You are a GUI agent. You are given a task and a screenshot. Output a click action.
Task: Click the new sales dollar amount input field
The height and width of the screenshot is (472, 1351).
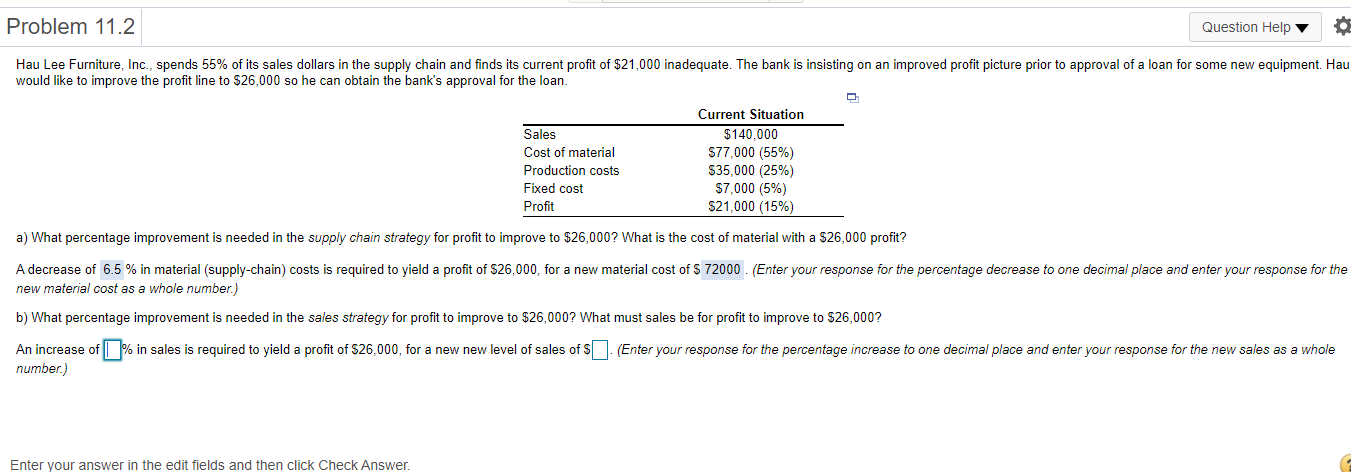coord(599,350)
